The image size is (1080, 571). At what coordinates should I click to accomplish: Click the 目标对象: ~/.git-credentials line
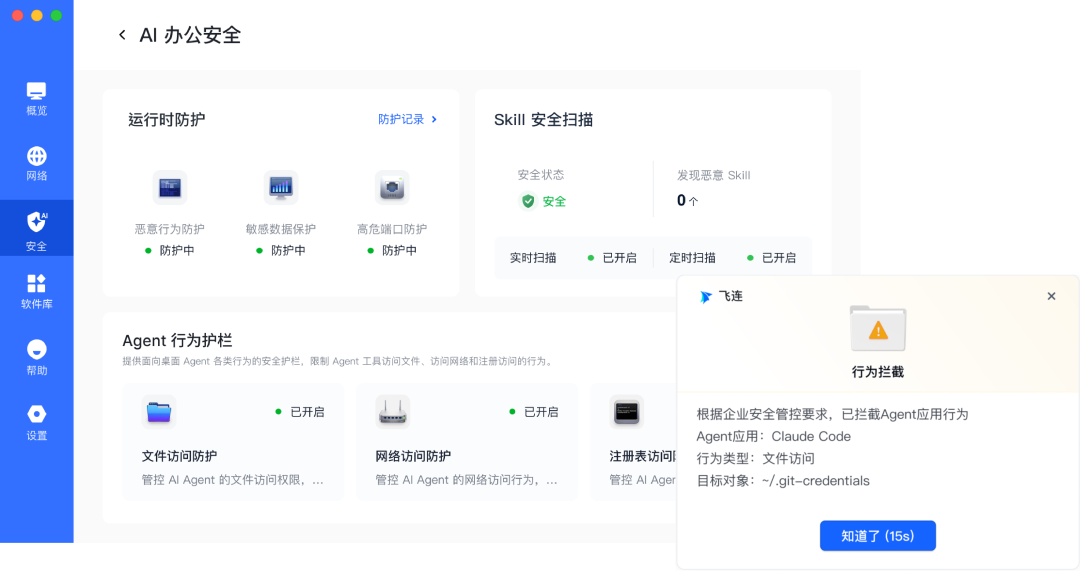(783, 481)
